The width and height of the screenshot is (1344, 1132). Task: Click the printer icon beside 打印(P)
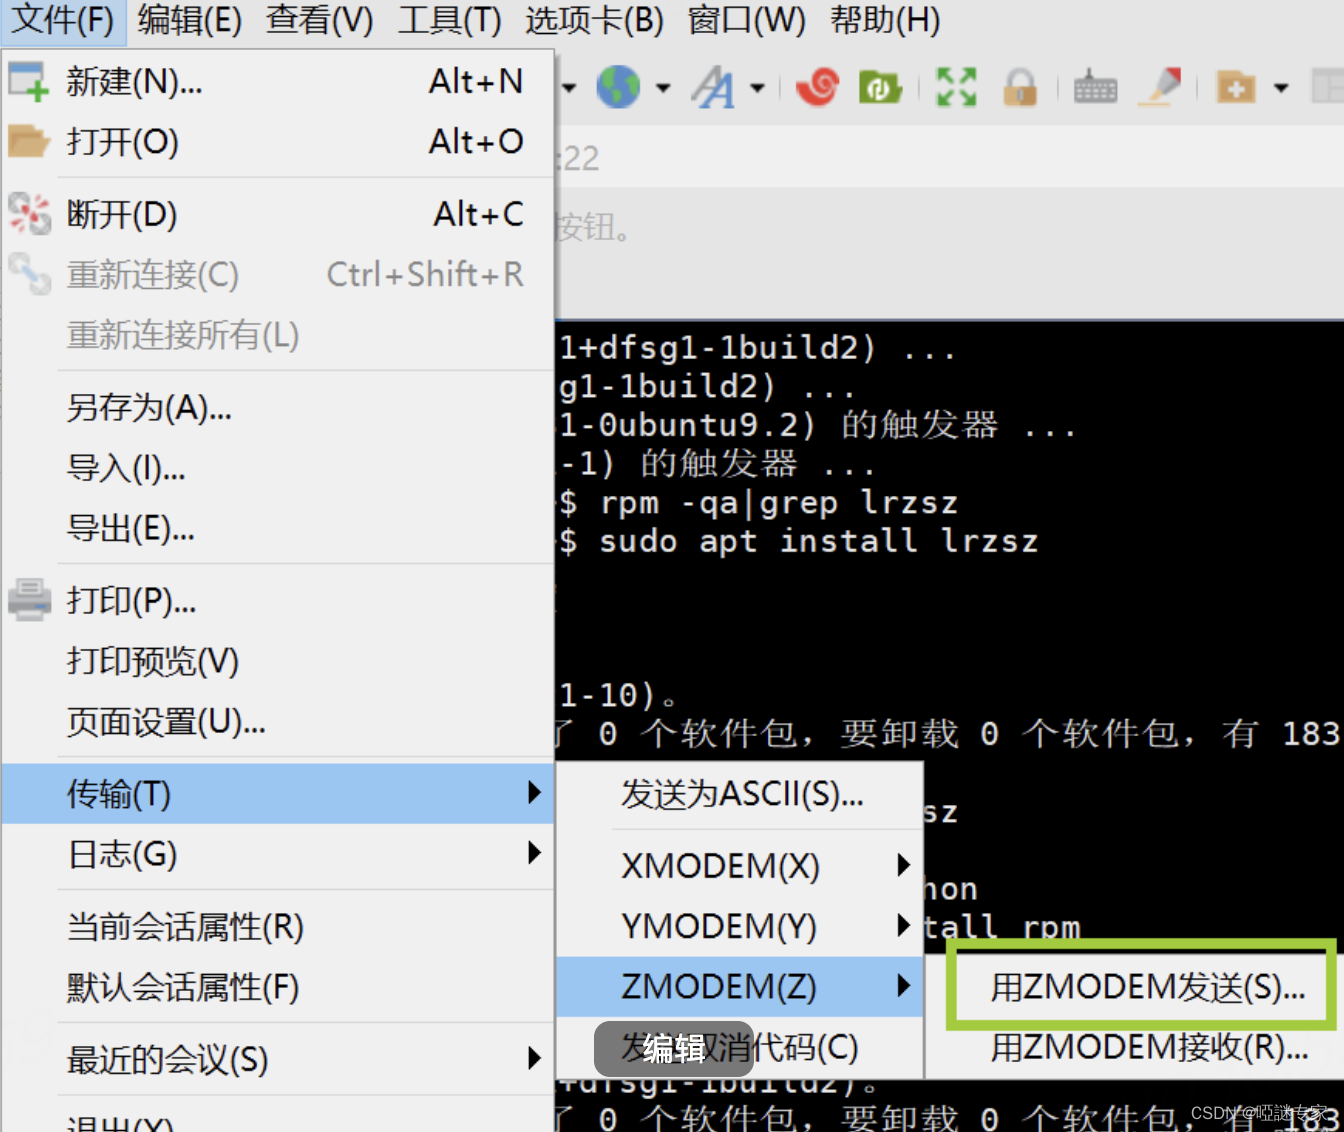(x=29, y=600)
